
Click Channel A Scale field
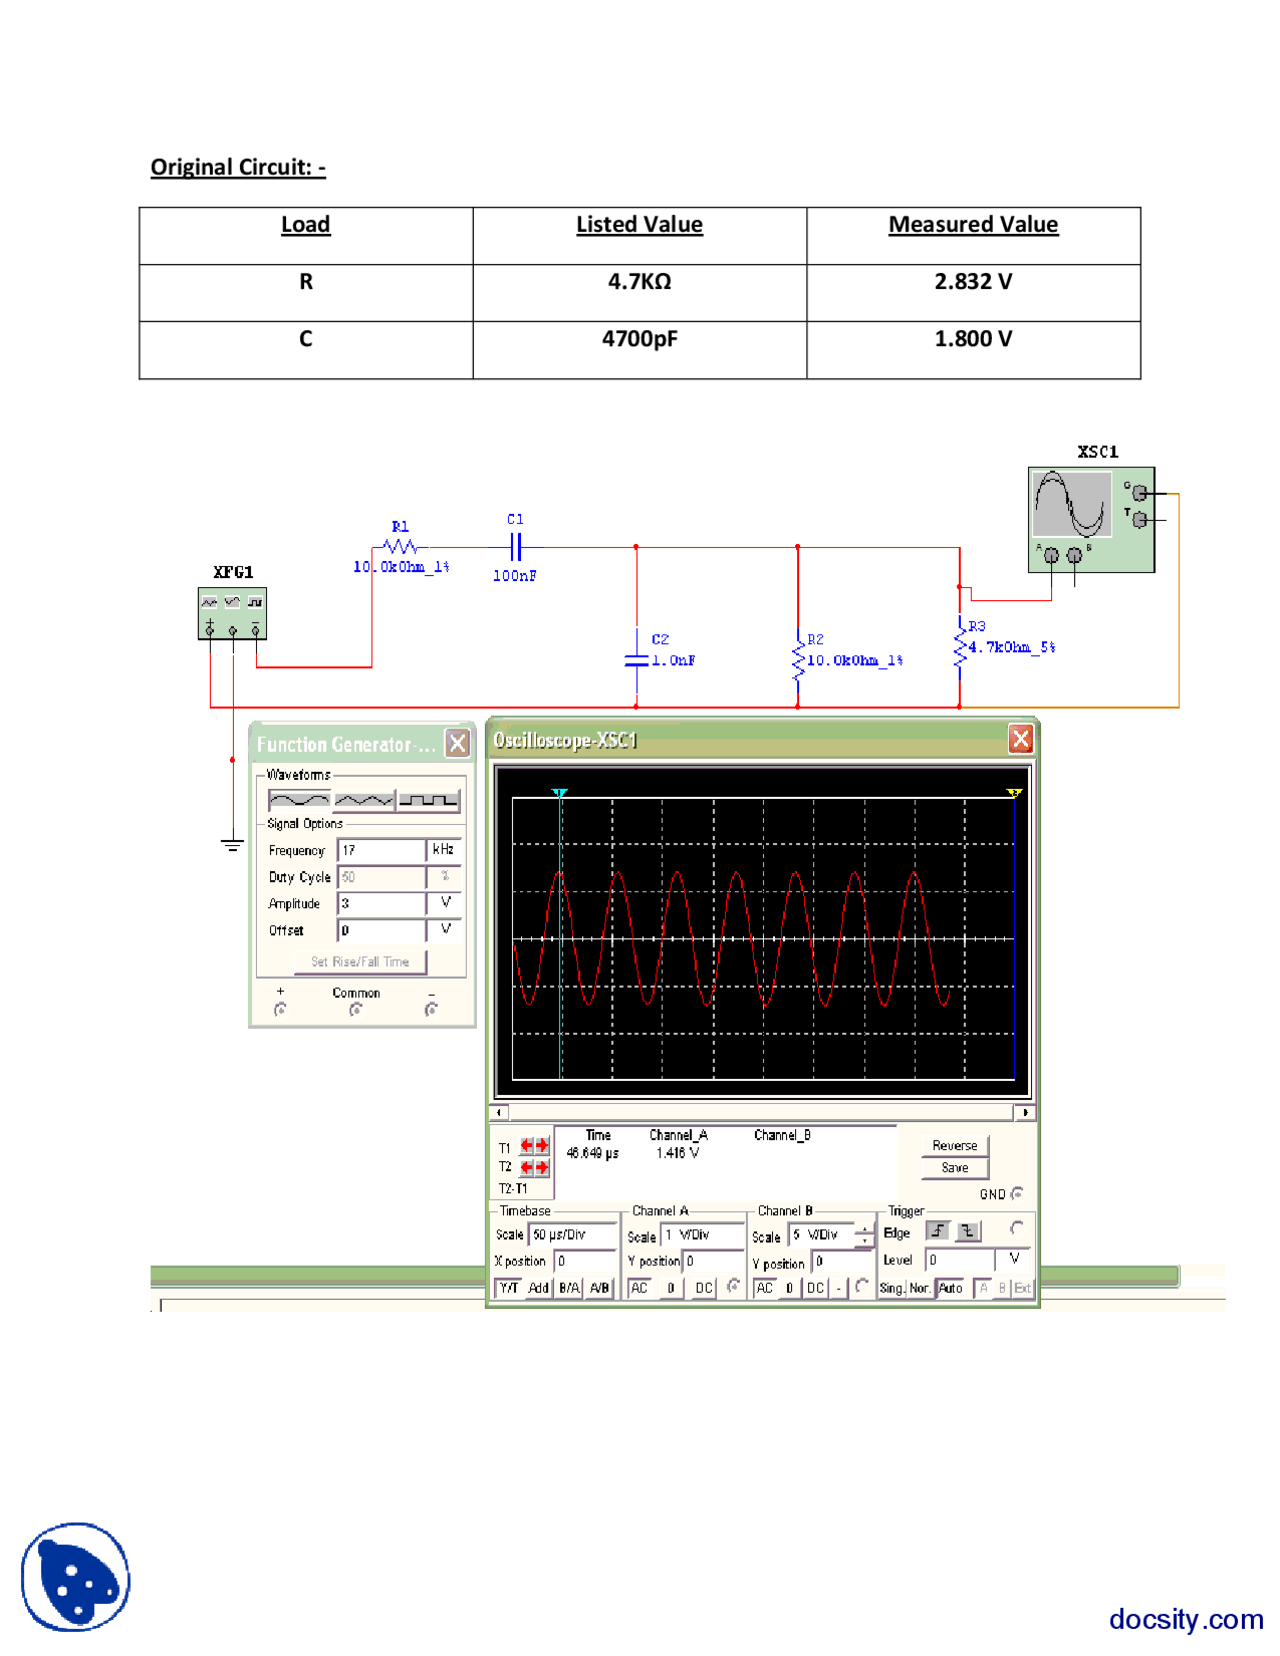click(x=703, y=1236)
